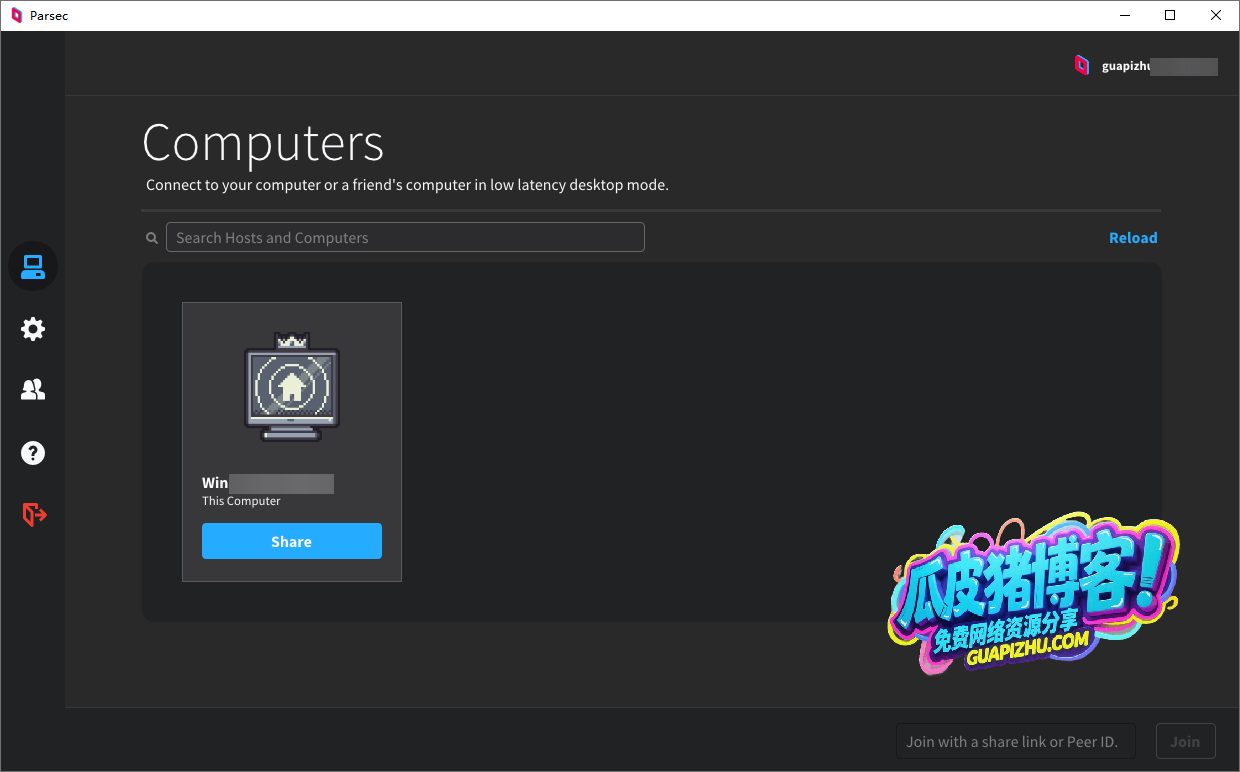Close the Parsec window
Viewport: 1240px width, 772px height.
[1216, 15]
